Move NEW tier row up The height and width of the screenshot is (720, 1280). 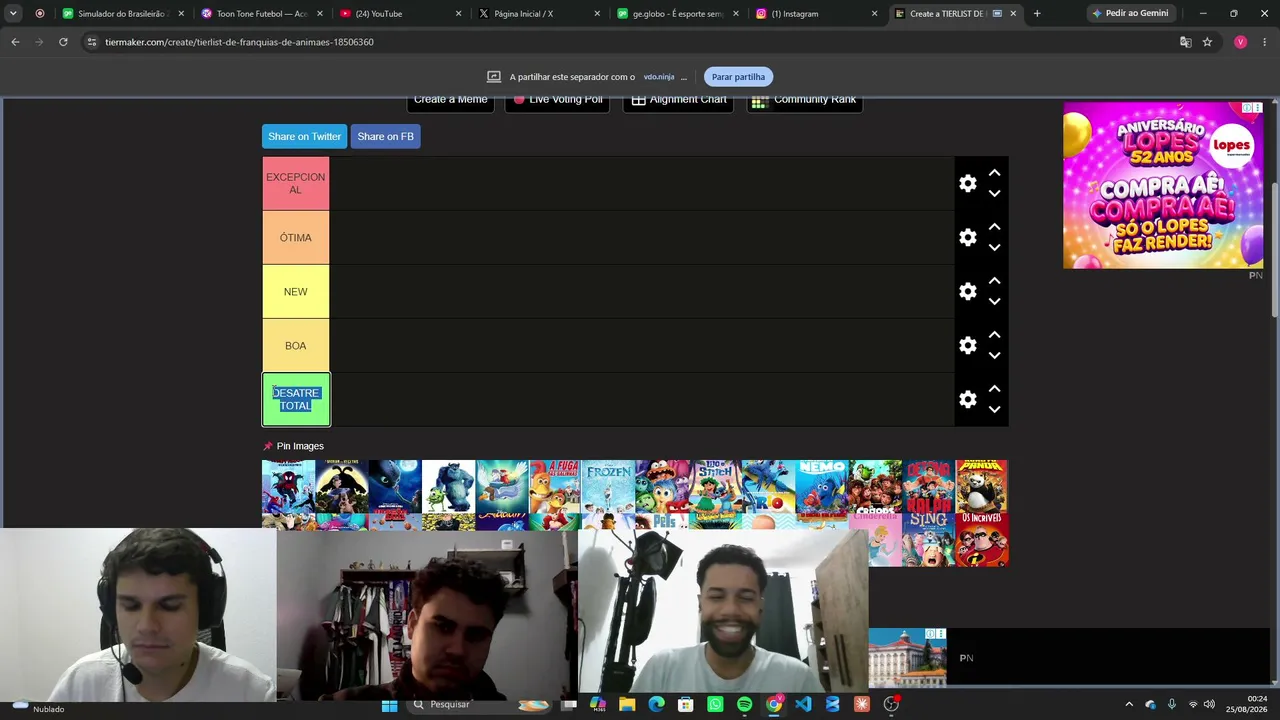coord(994,281)
